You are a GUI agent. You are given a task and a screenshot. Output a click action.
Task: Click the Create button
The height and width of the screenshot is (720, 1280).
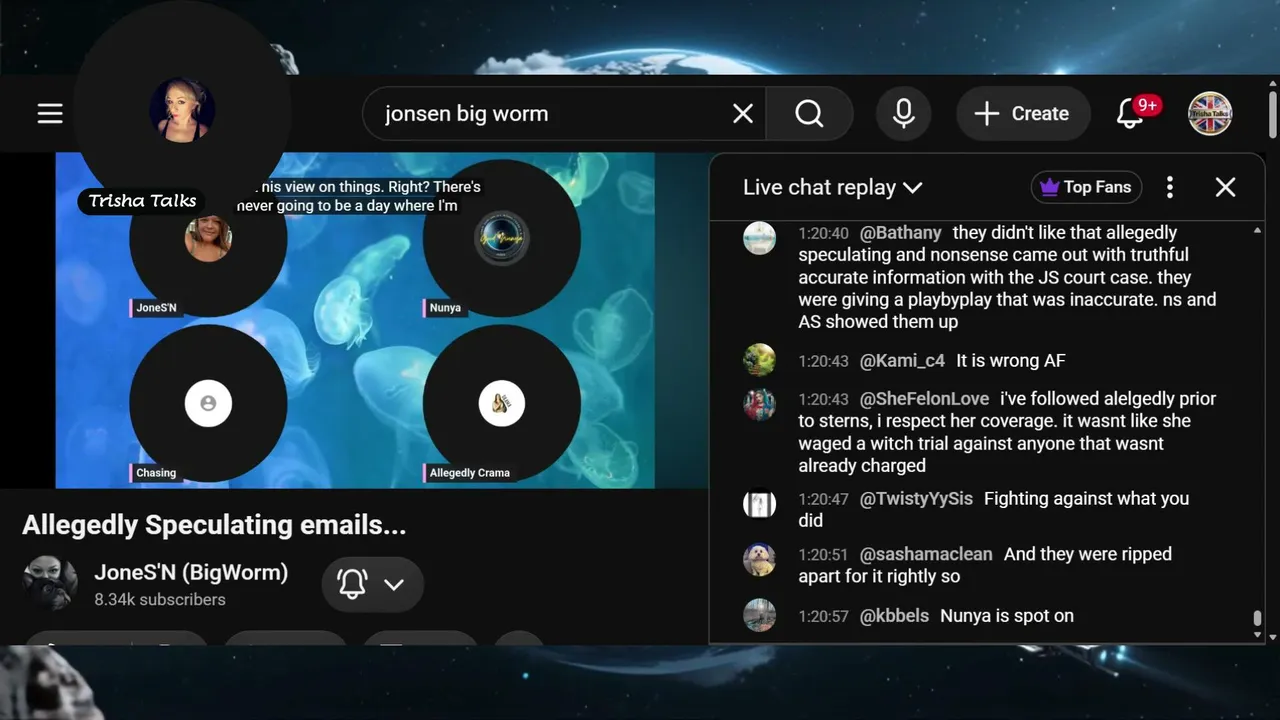(1021, 114)
